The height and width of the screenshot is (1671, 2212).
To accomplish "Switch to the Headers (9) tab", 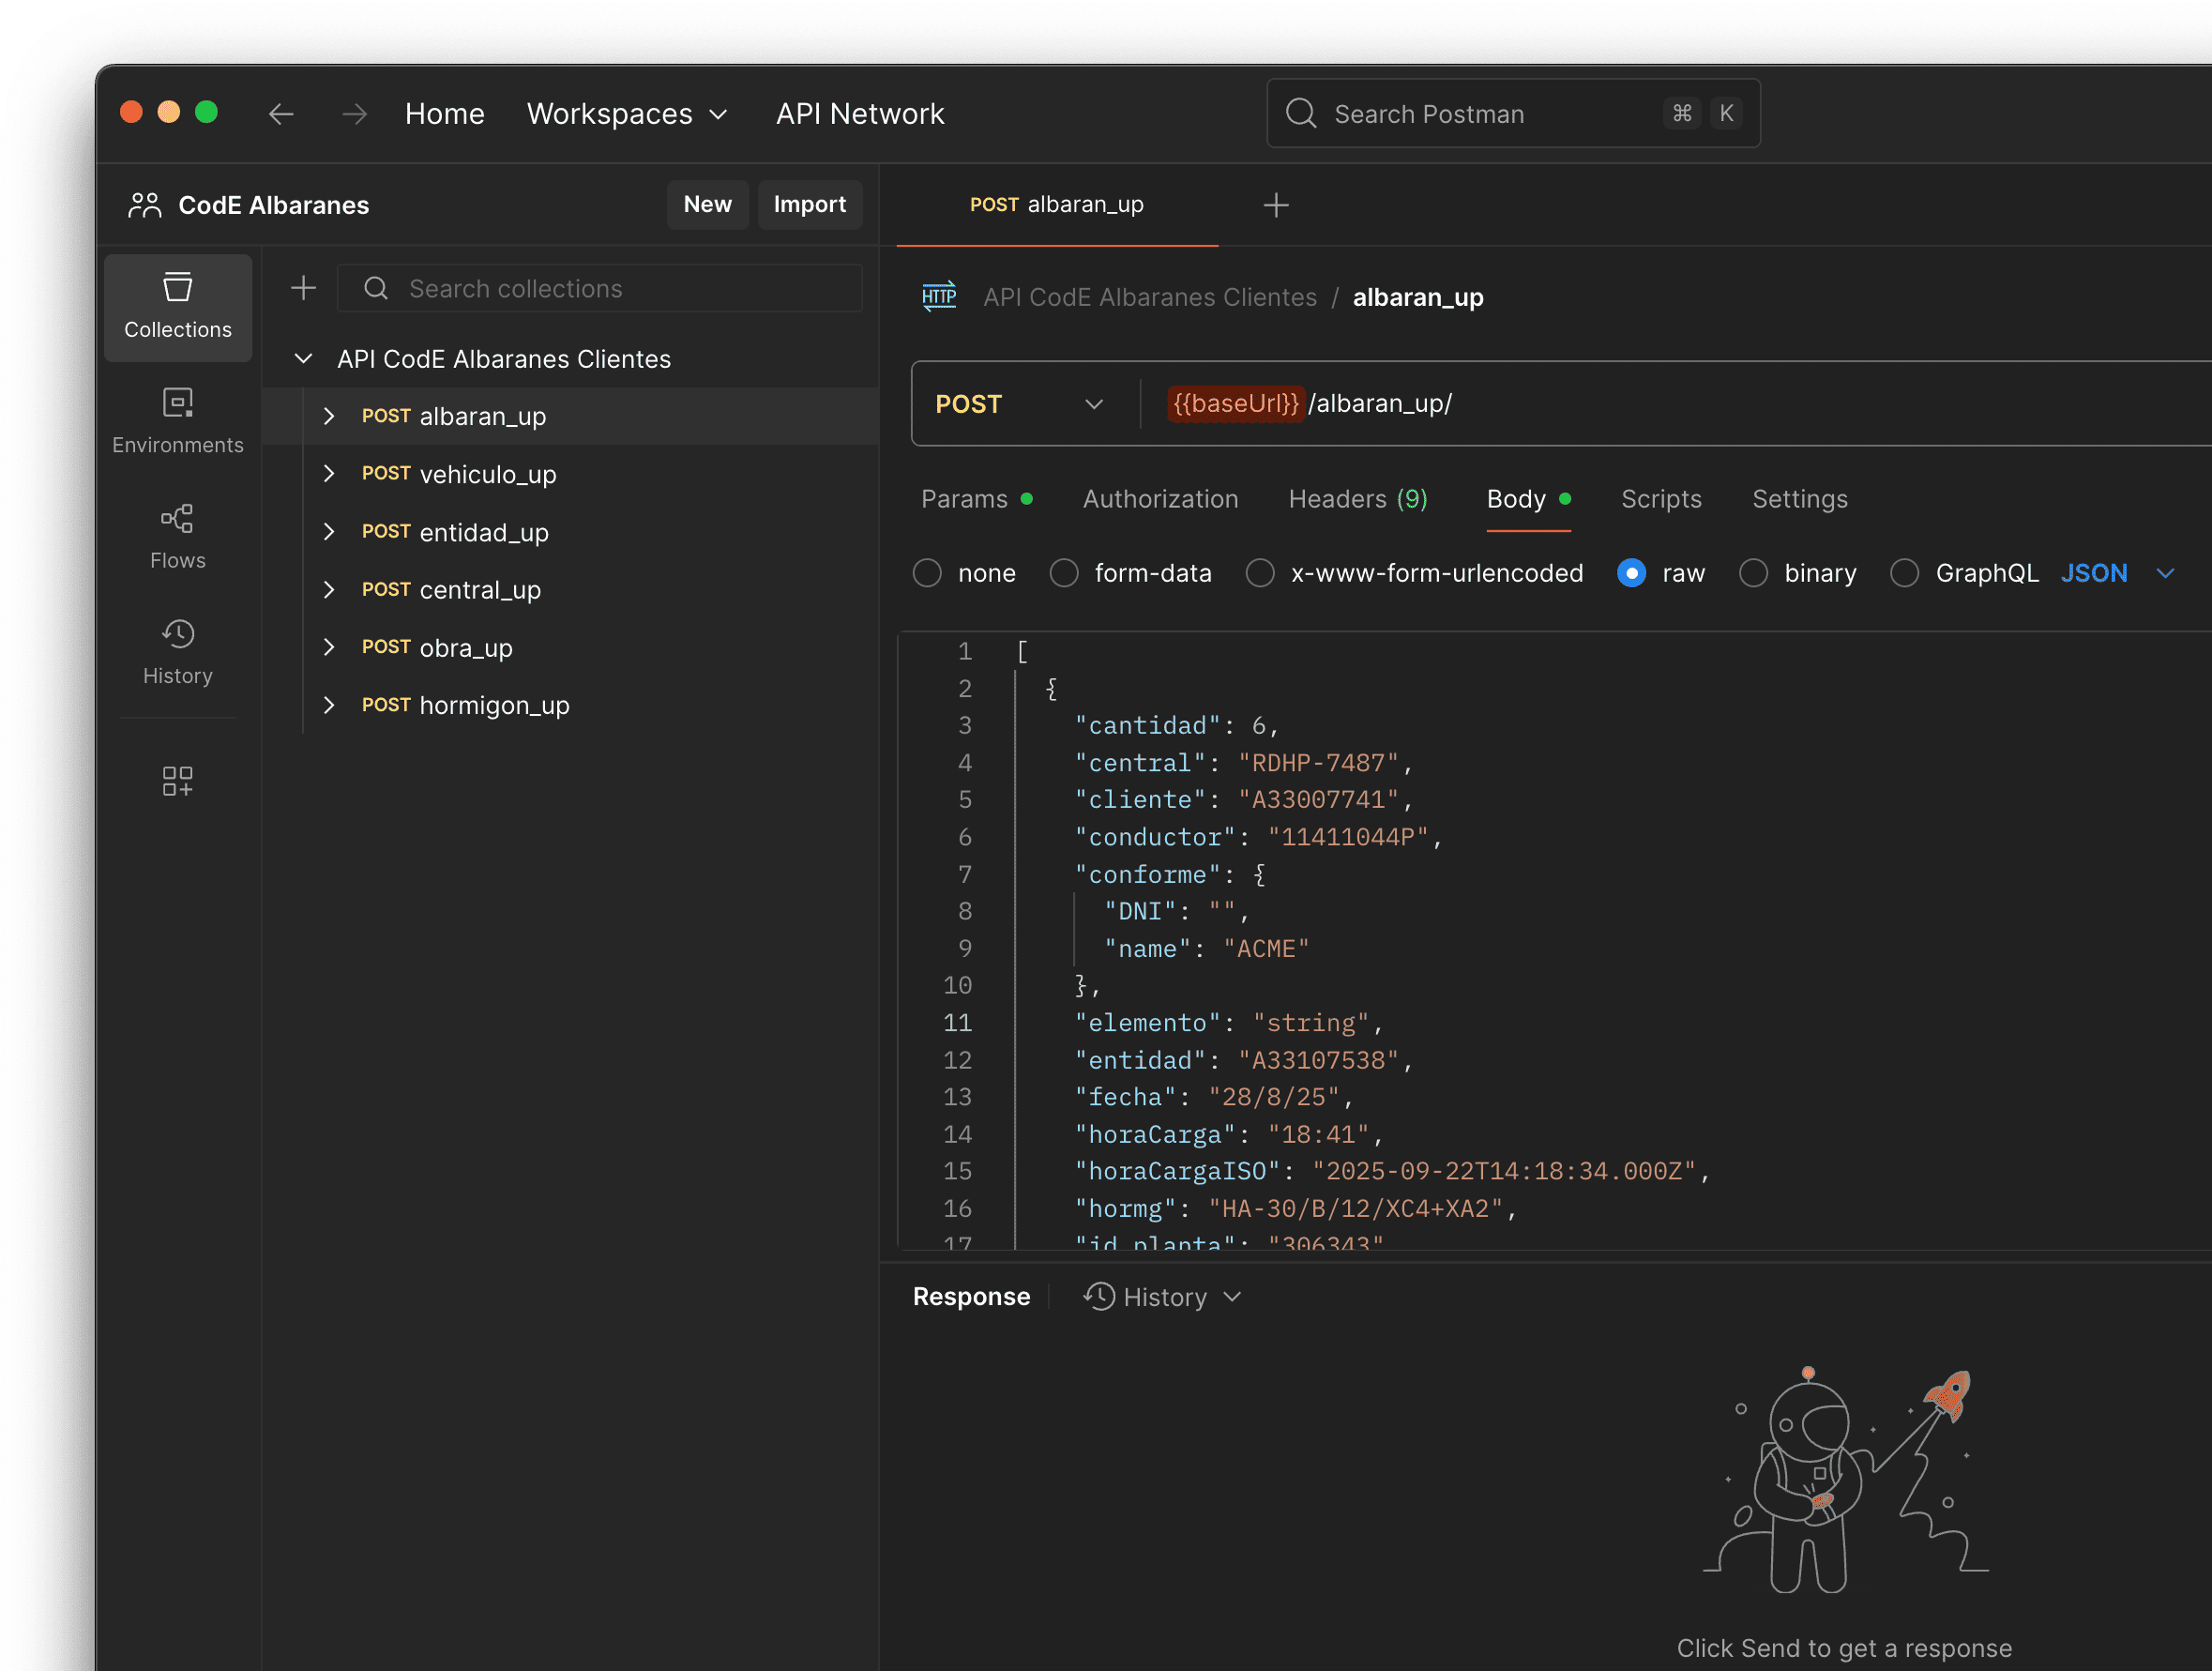I will 1357,499.
